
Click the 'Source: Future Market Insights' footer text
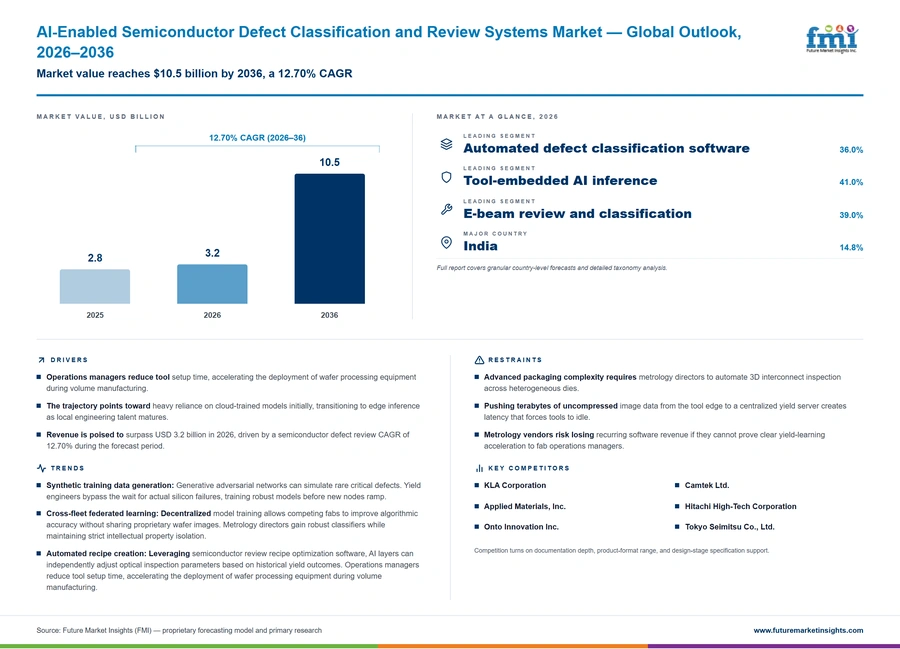179,630
